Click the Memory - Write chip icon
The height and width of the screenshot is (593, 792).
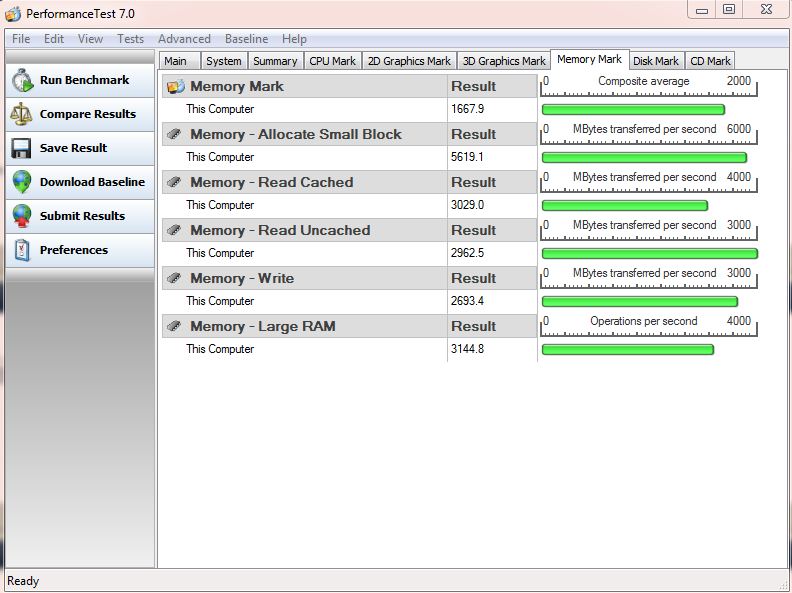(175, 279)
